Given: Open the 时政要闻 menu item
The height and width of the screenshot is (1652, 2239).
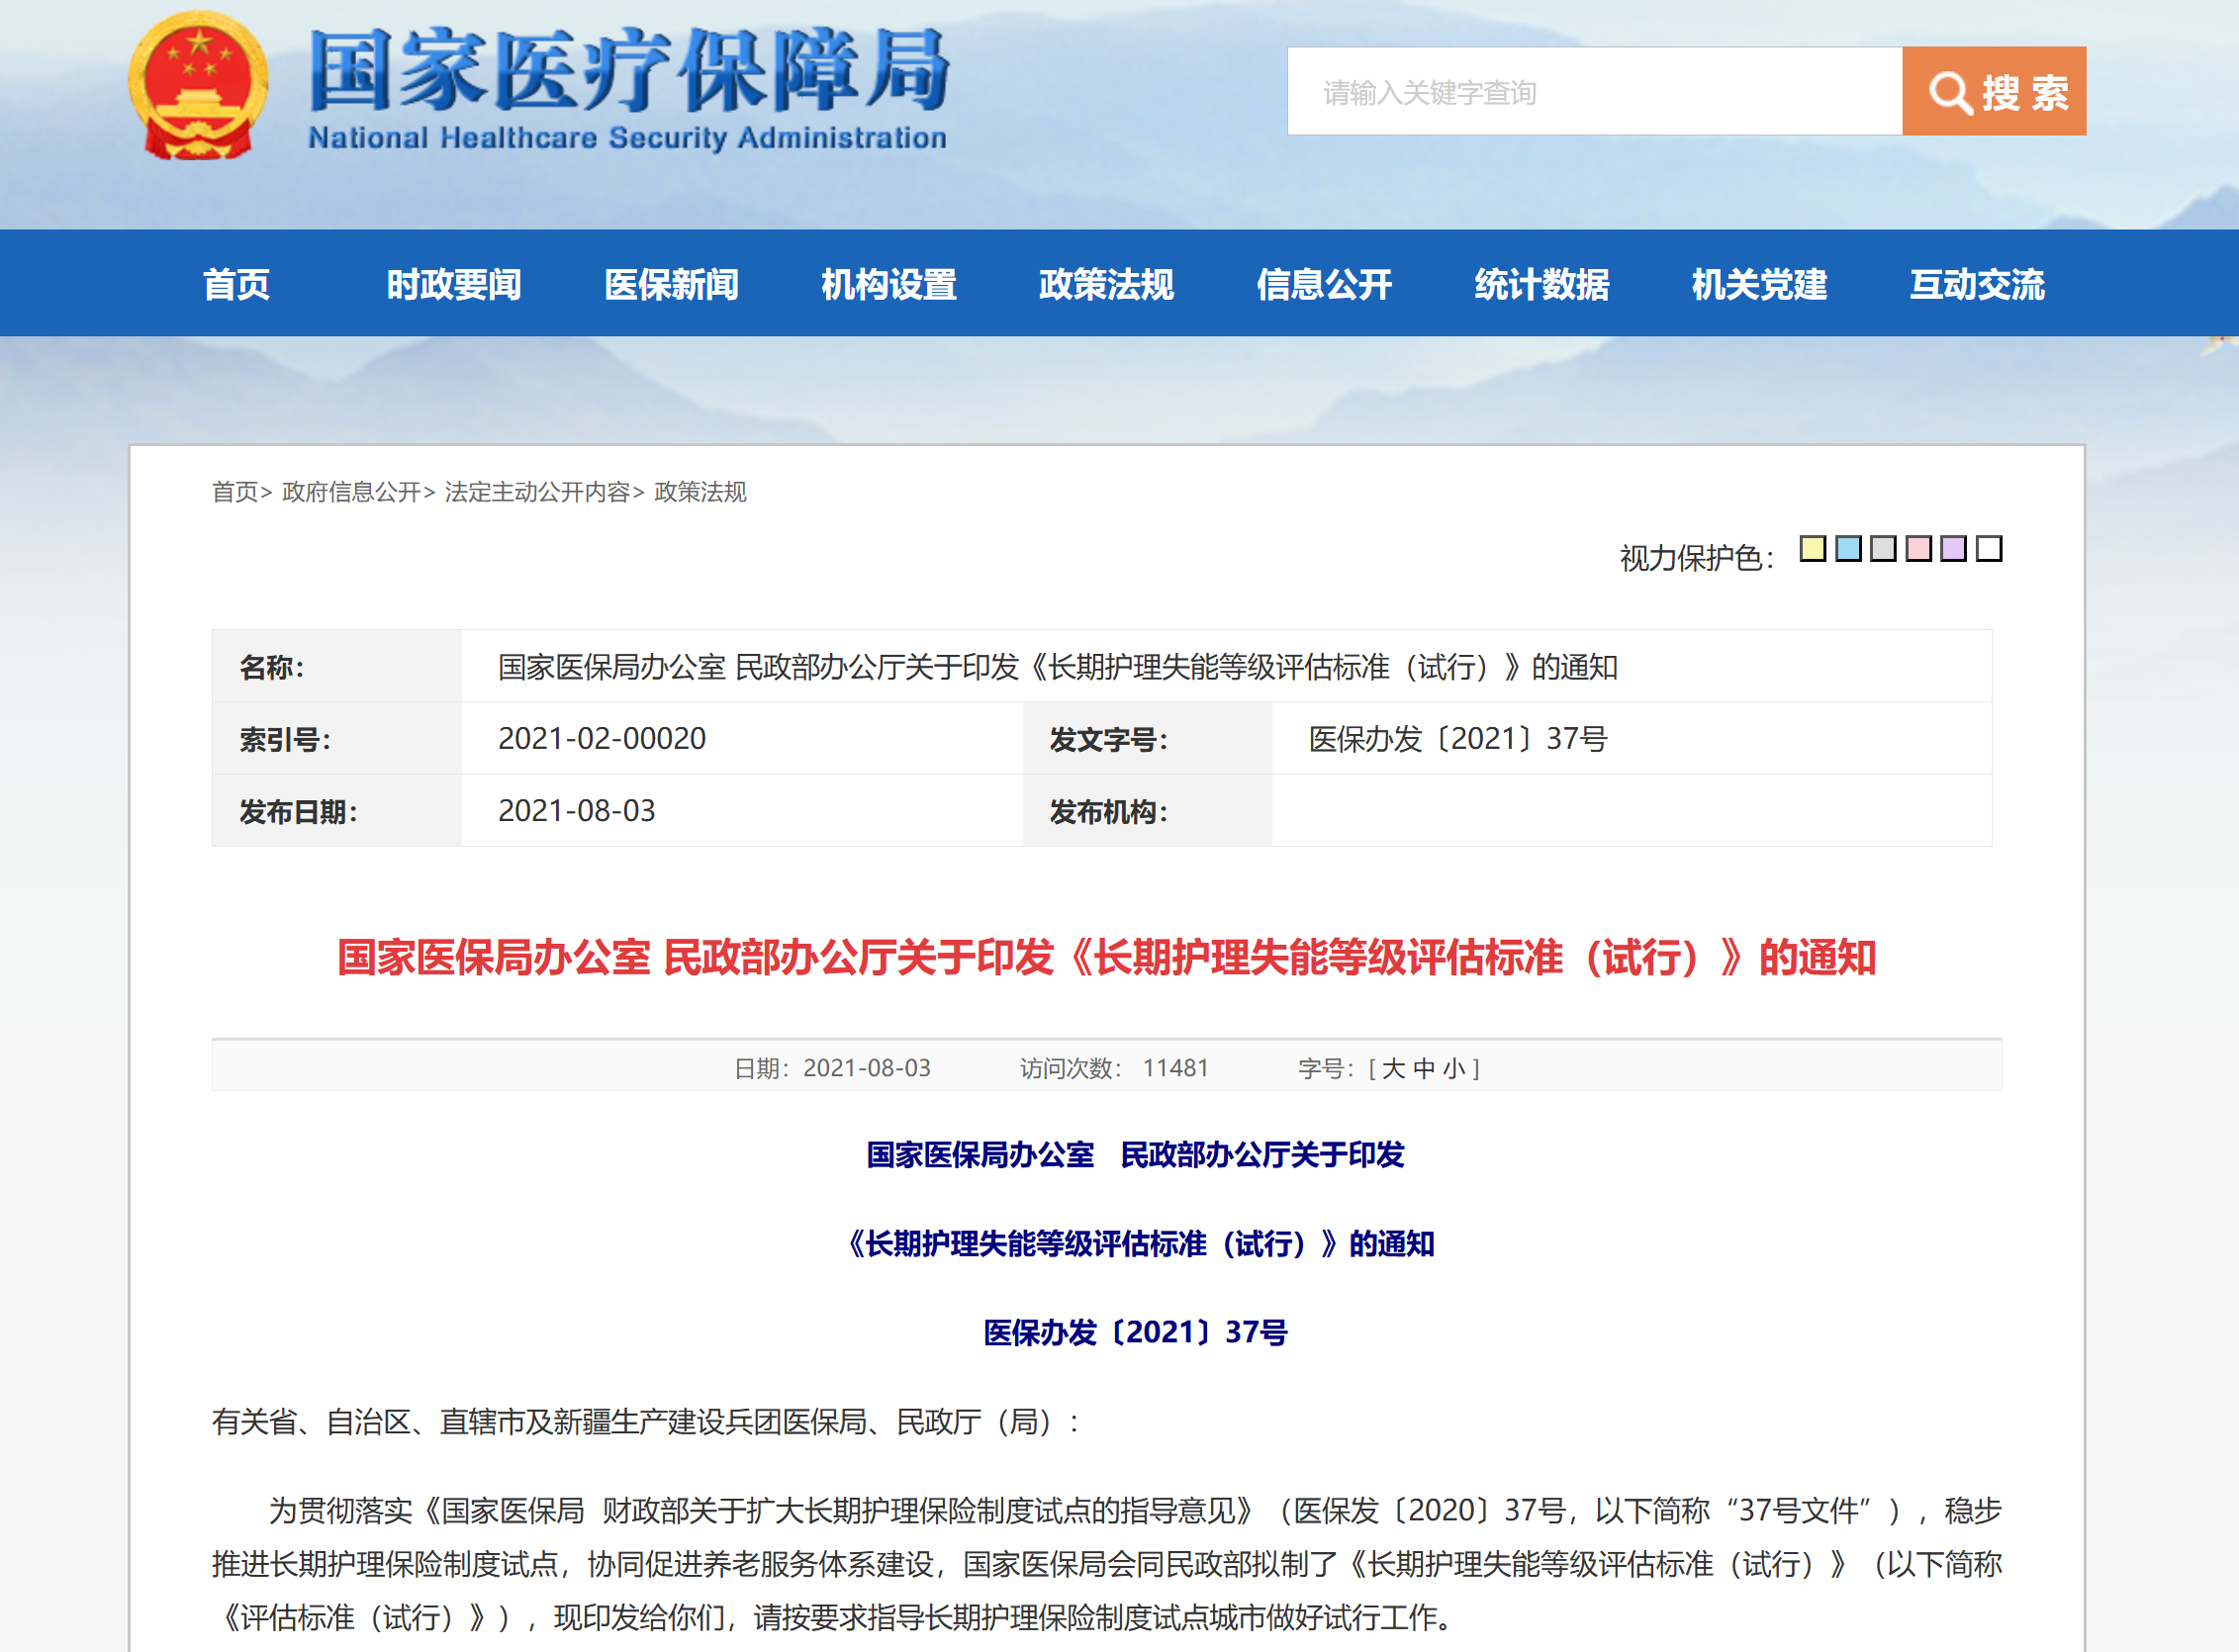Looking at the screenshot, I should tap(454, 284).
